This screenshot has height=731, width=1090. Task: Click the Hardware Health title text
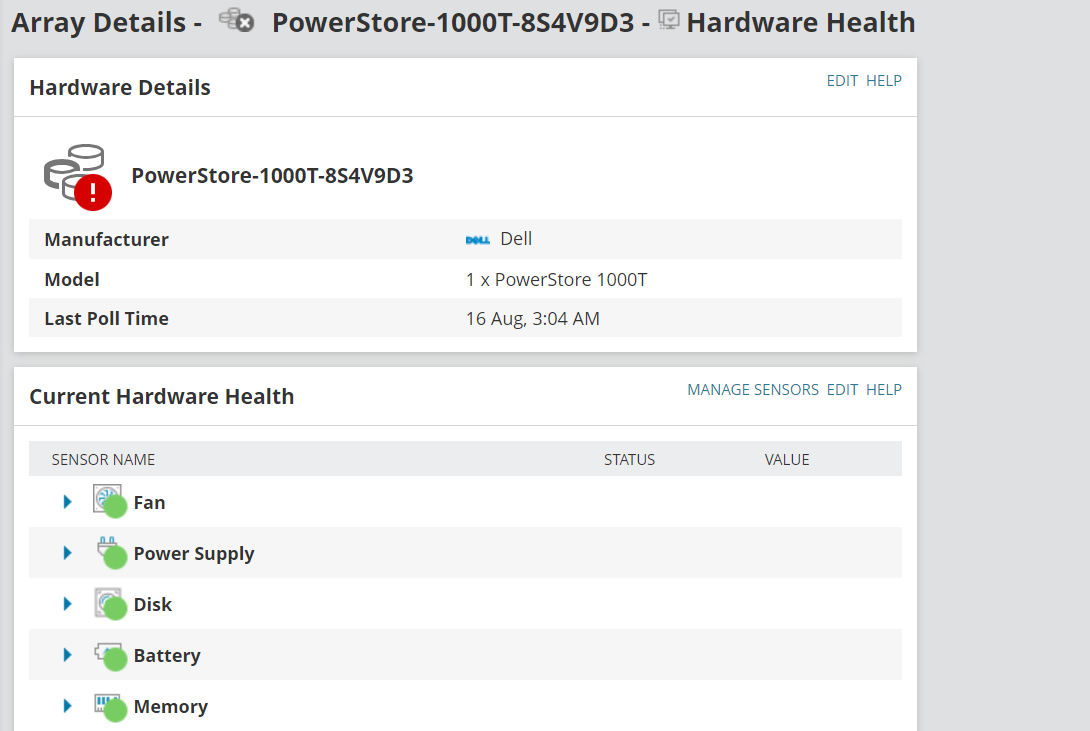coord(801,23)
